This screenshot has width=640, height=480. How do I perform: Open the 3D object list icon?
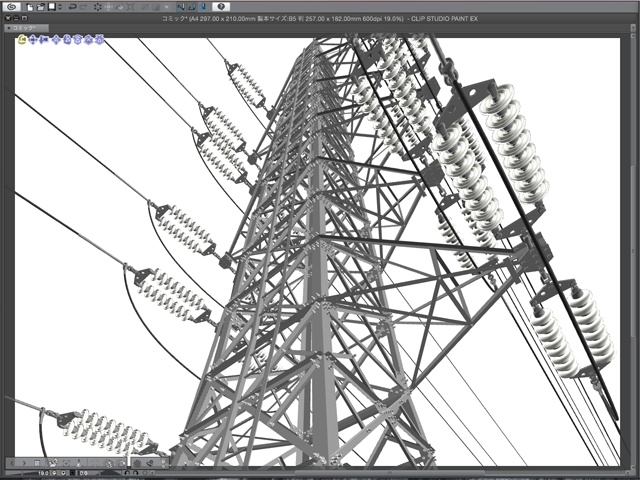coord(37,463)
